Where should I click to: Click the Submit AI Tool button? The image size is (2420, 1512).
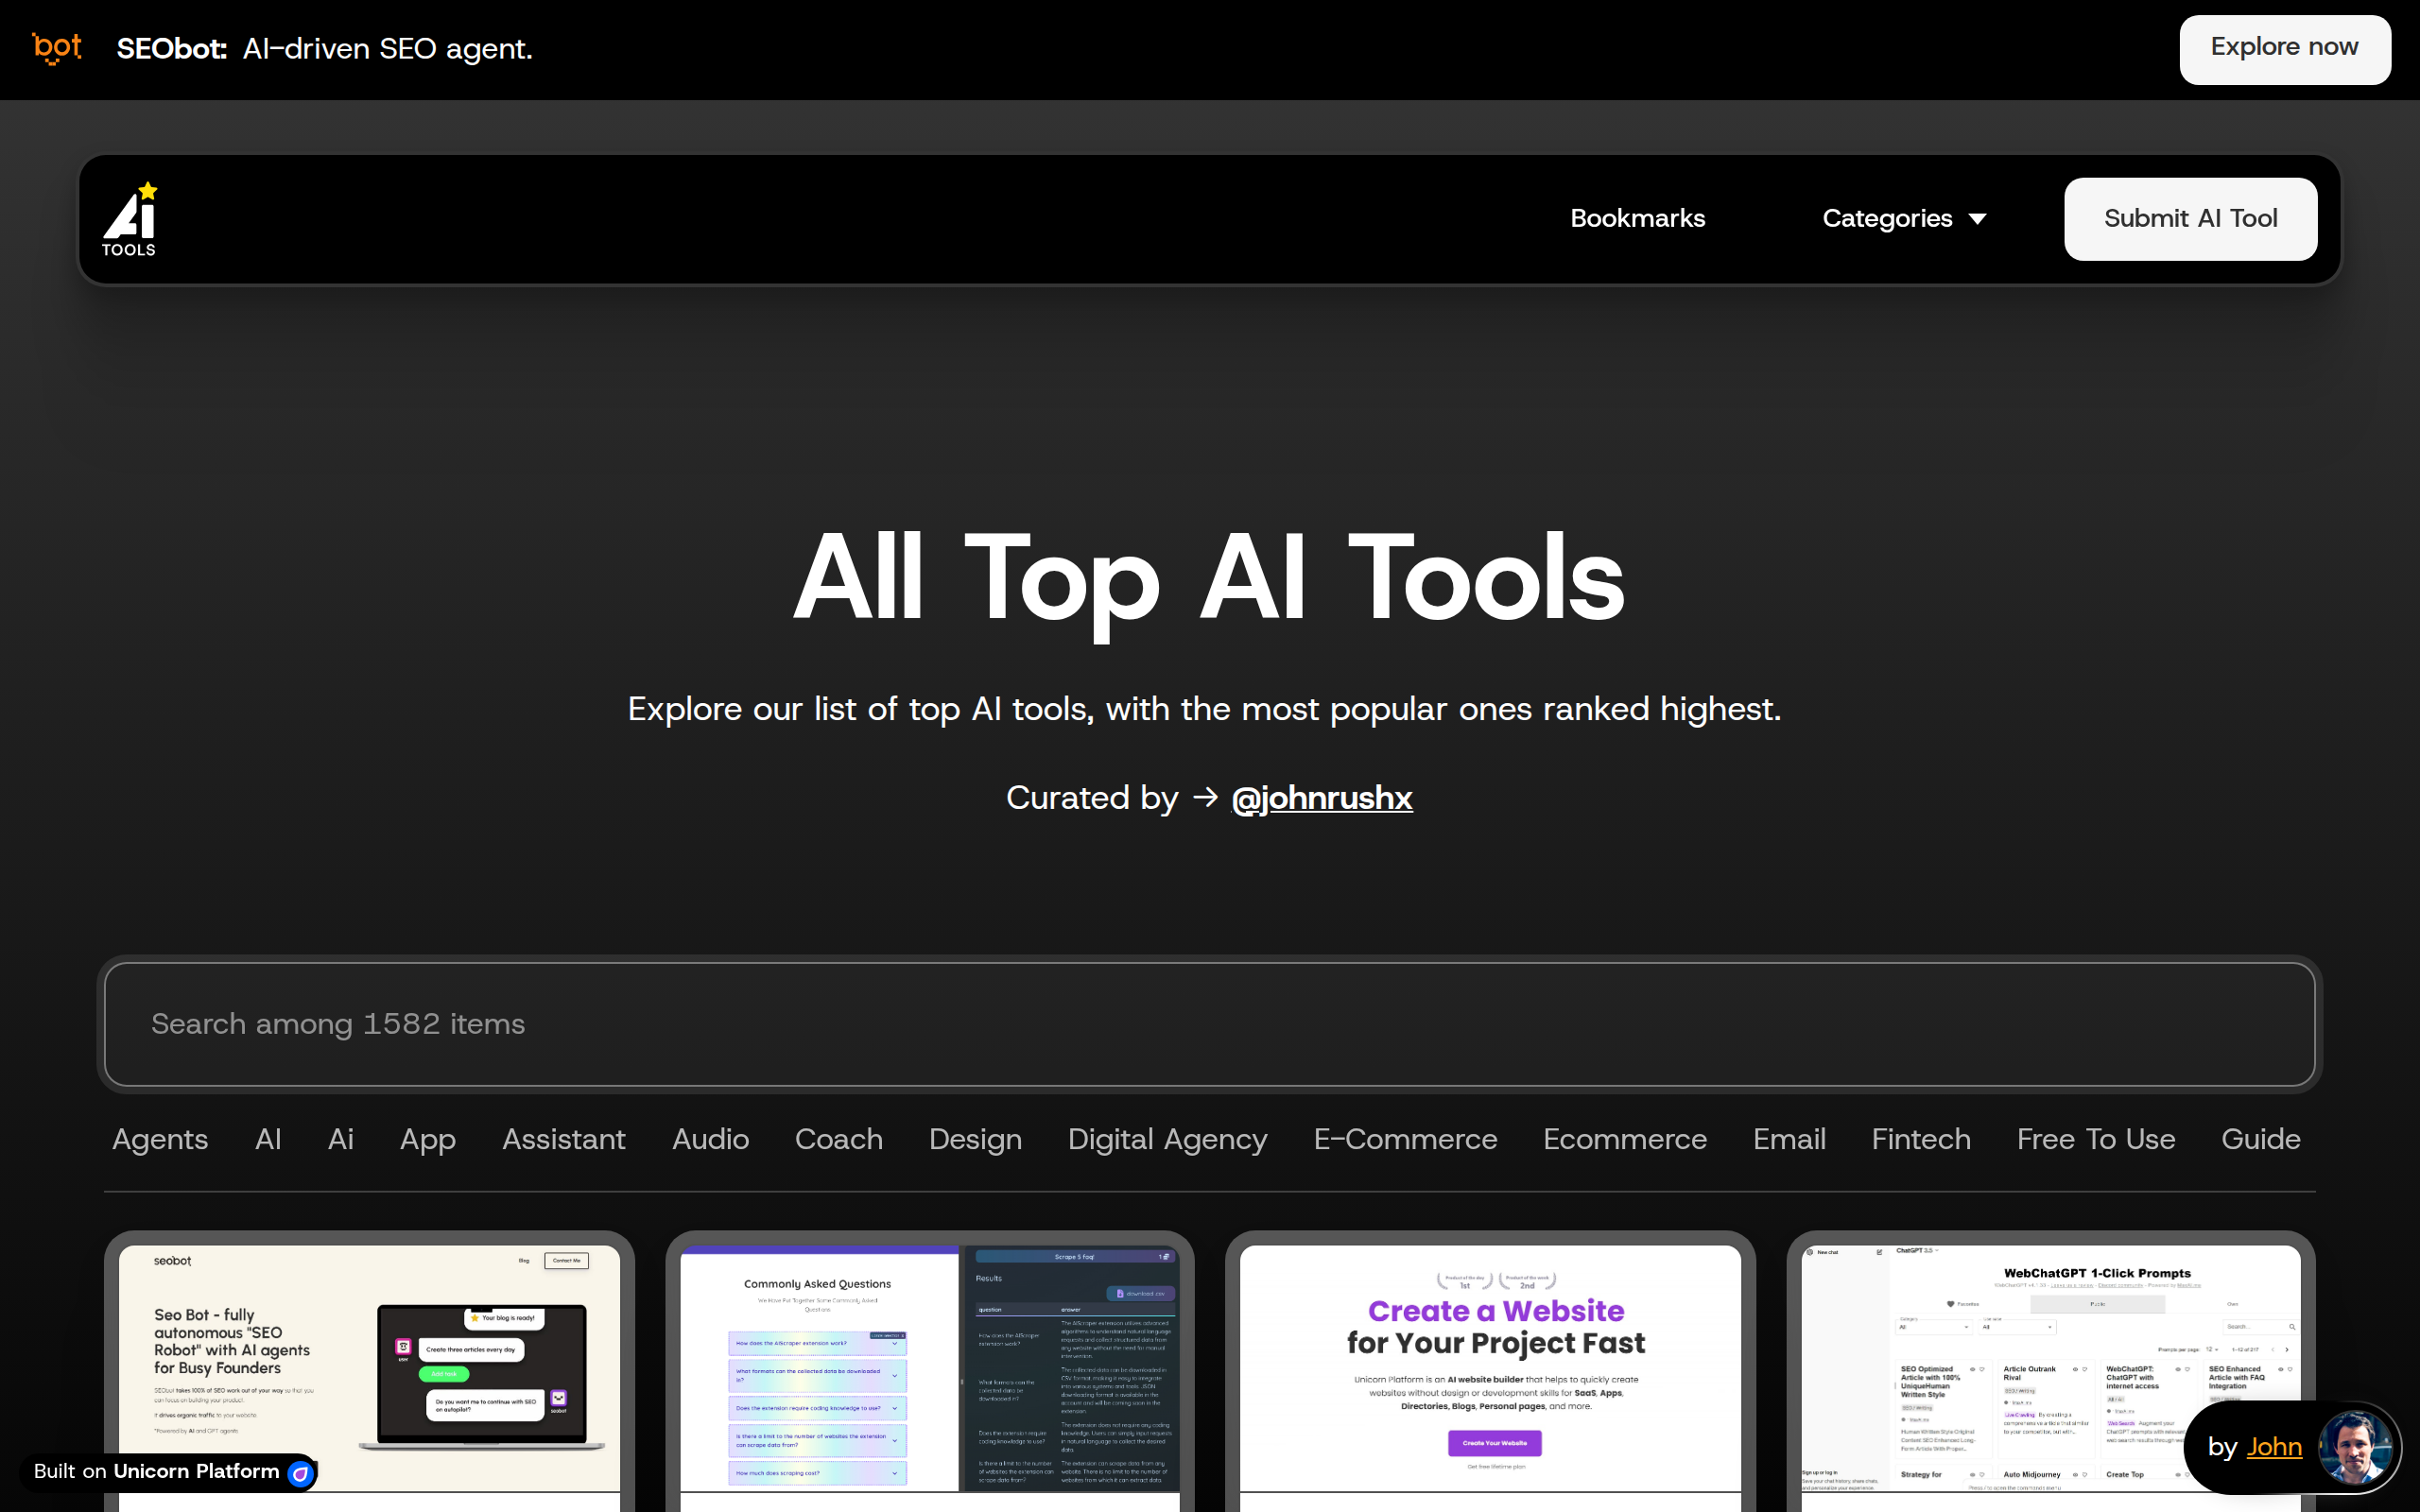[2190, 219]
